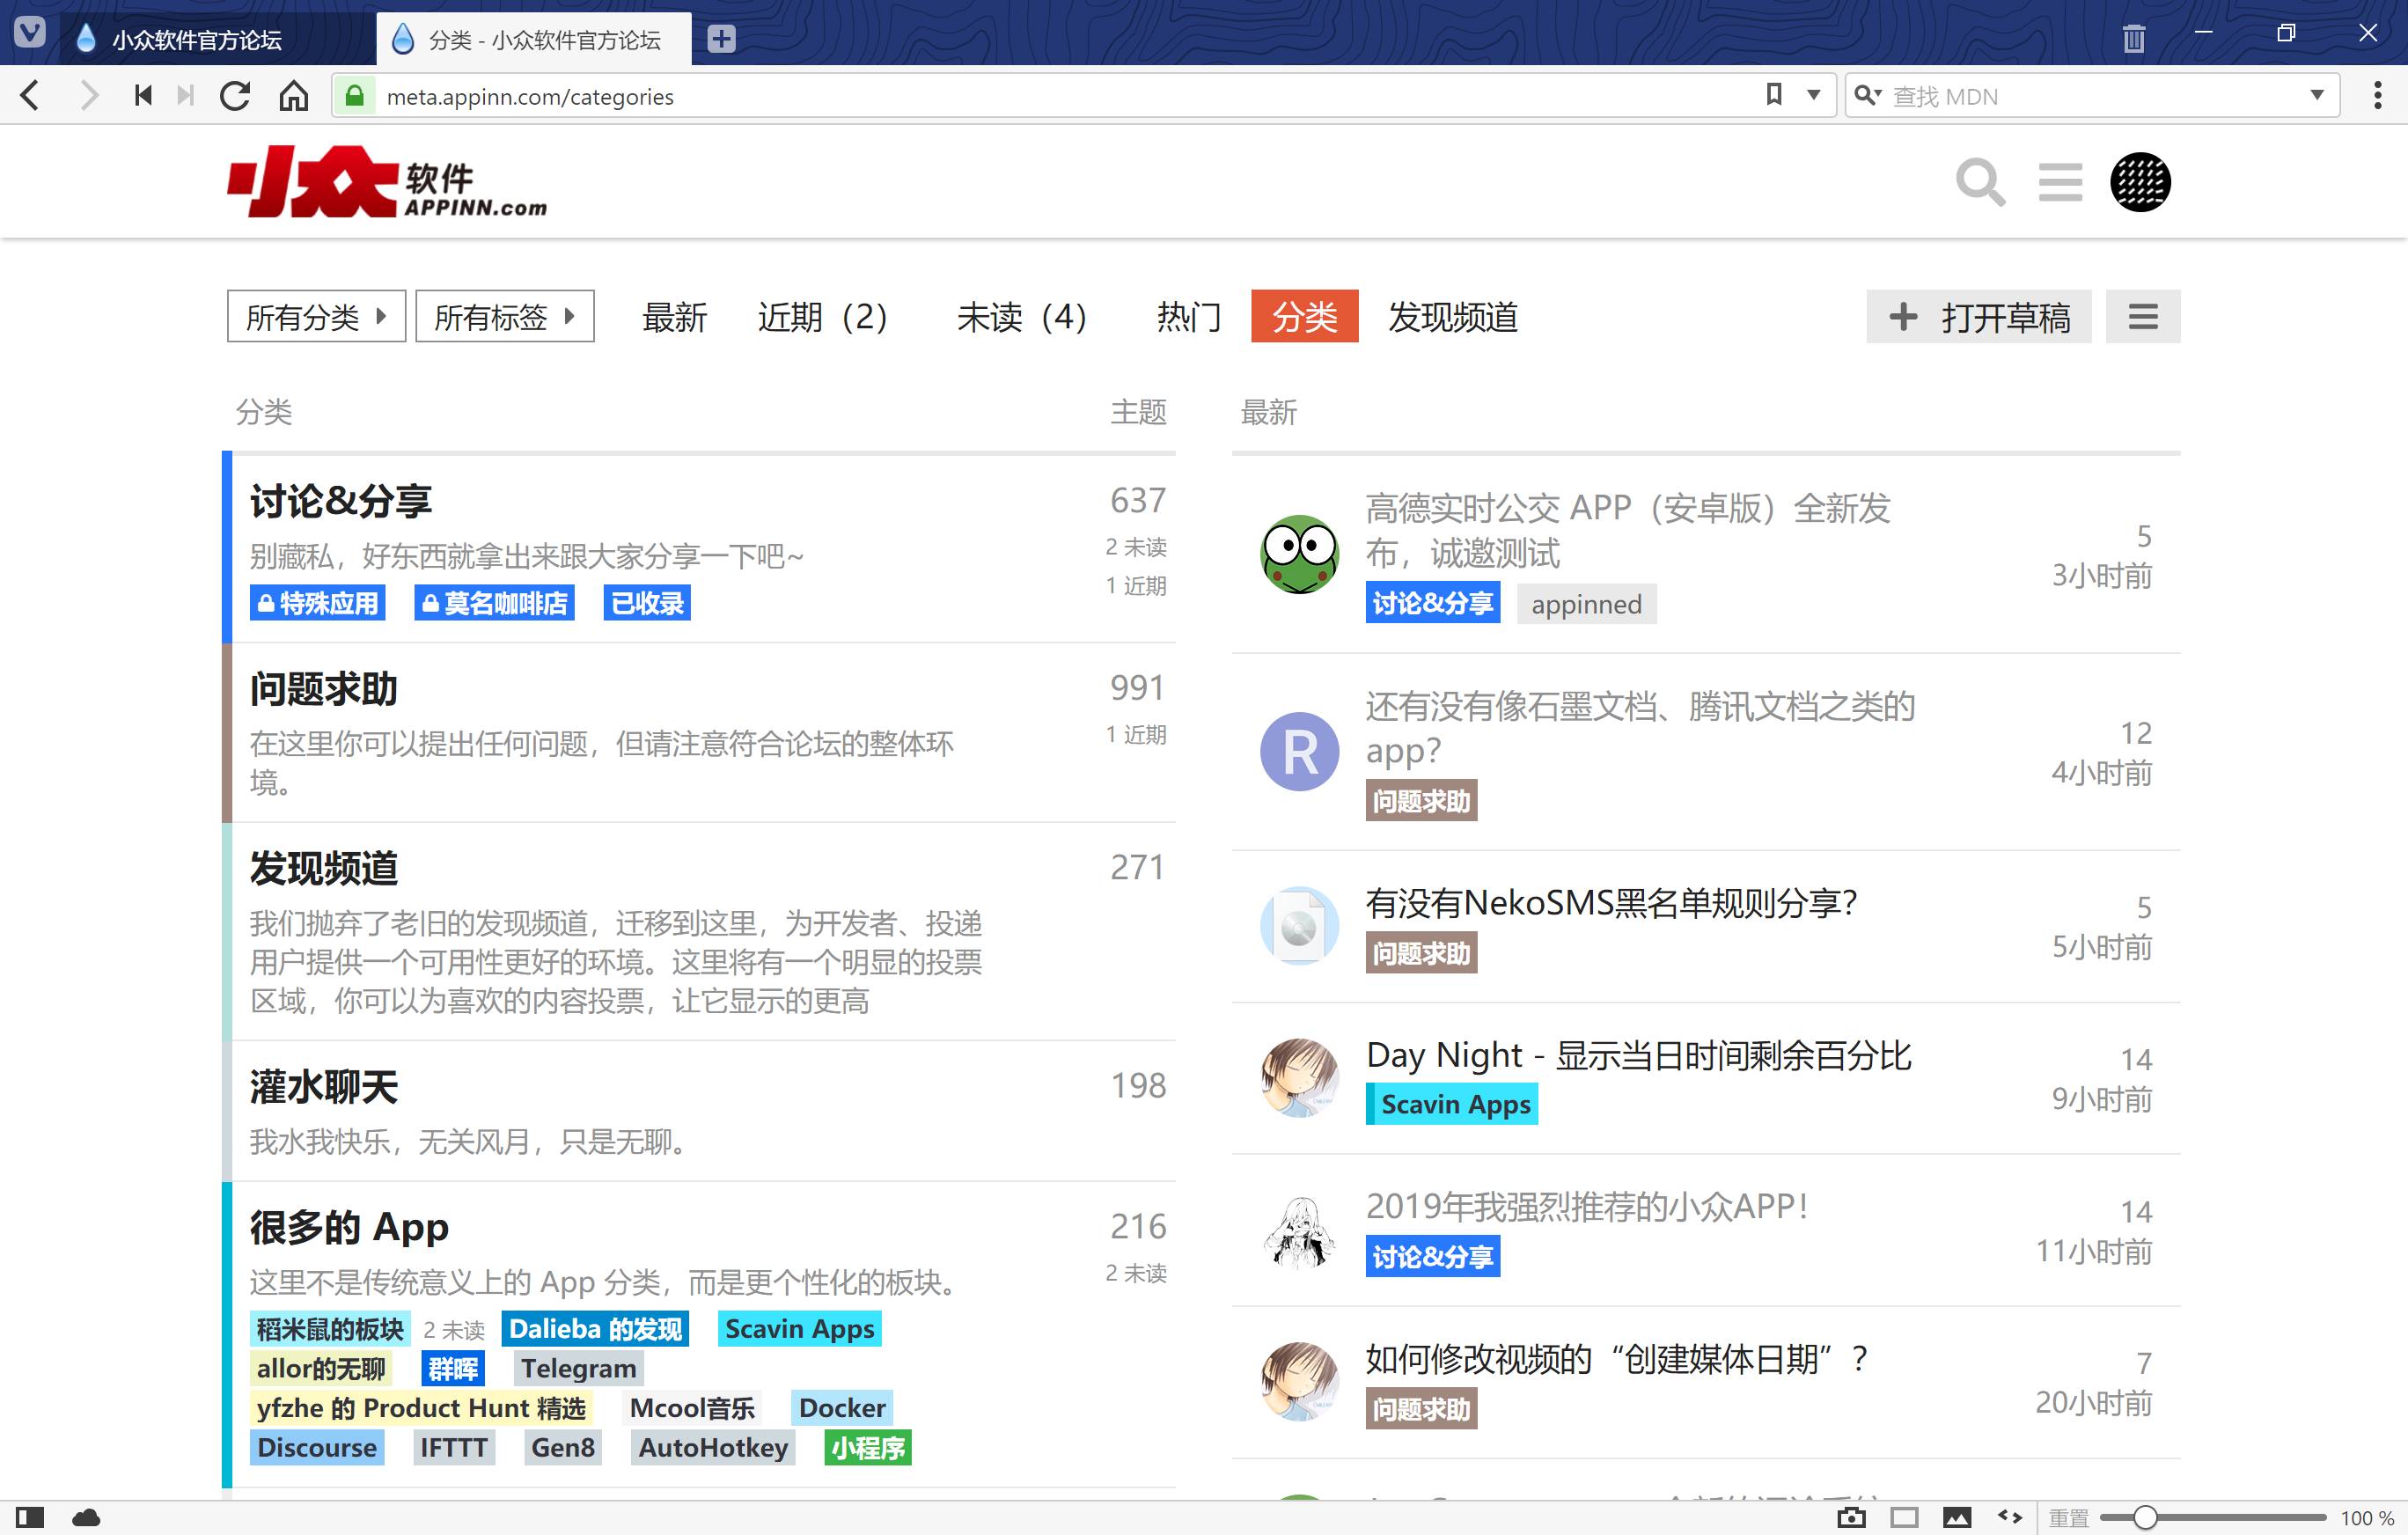Open the closed tabs trash icon

pyautogui.click(x=2133, y=38)
